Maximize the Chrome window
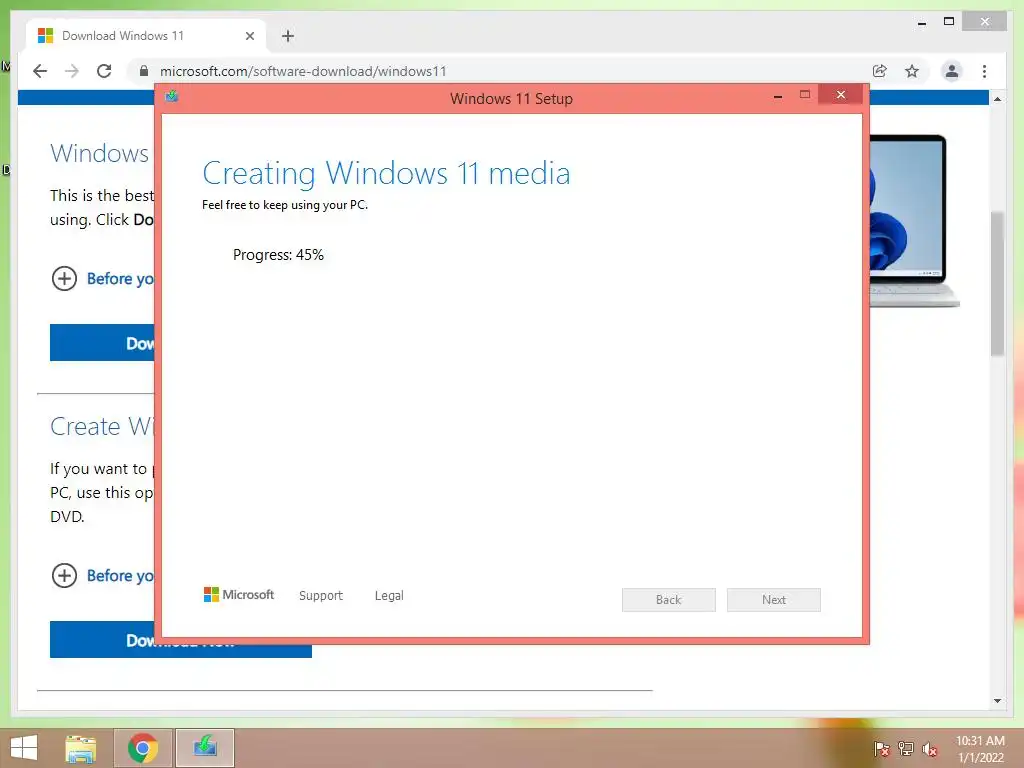 coord(949,22)
